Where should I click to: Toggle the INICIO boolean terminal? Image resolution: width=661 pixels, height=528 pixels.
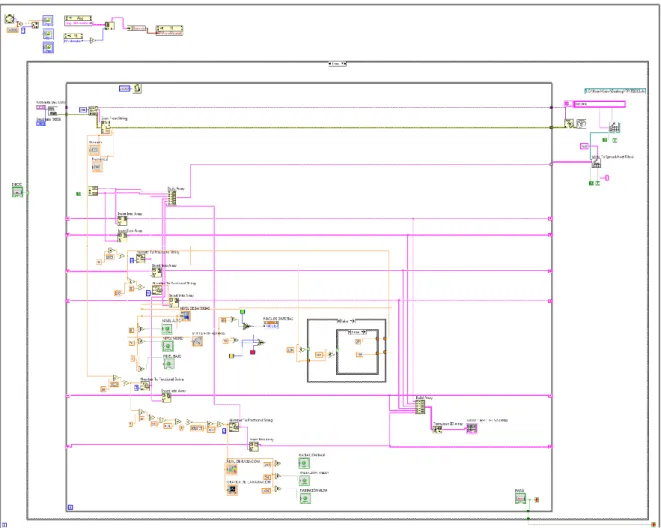click(x=18, y=192)
